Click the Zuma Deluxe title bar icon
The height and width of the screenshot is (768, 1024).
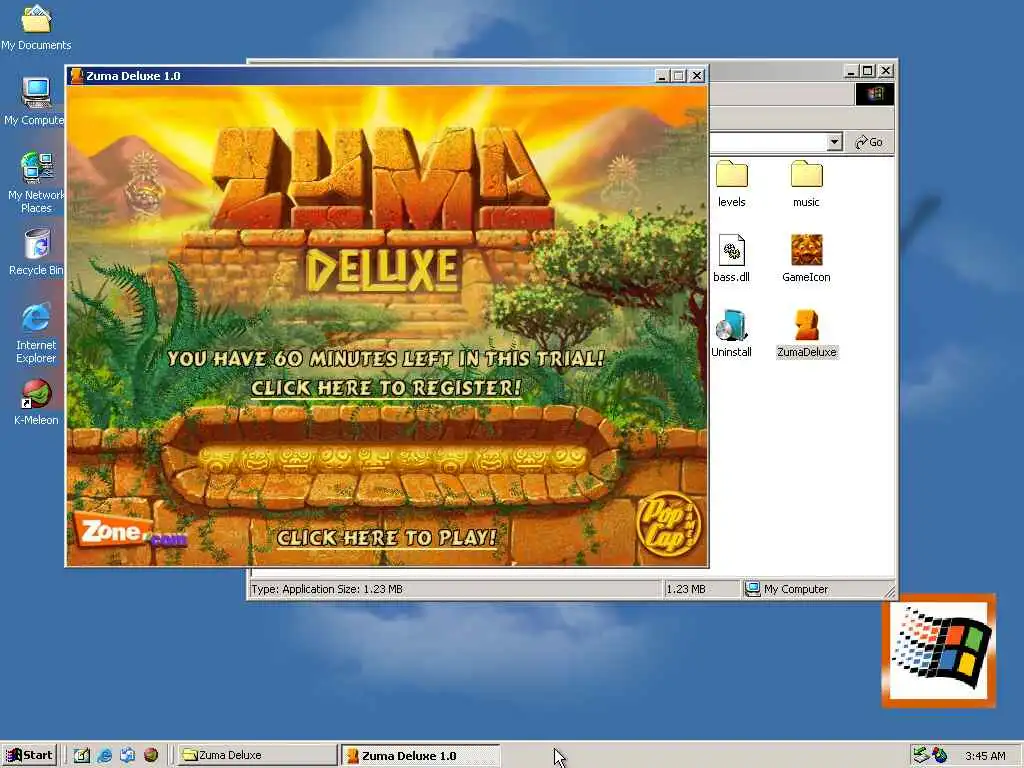76,76
